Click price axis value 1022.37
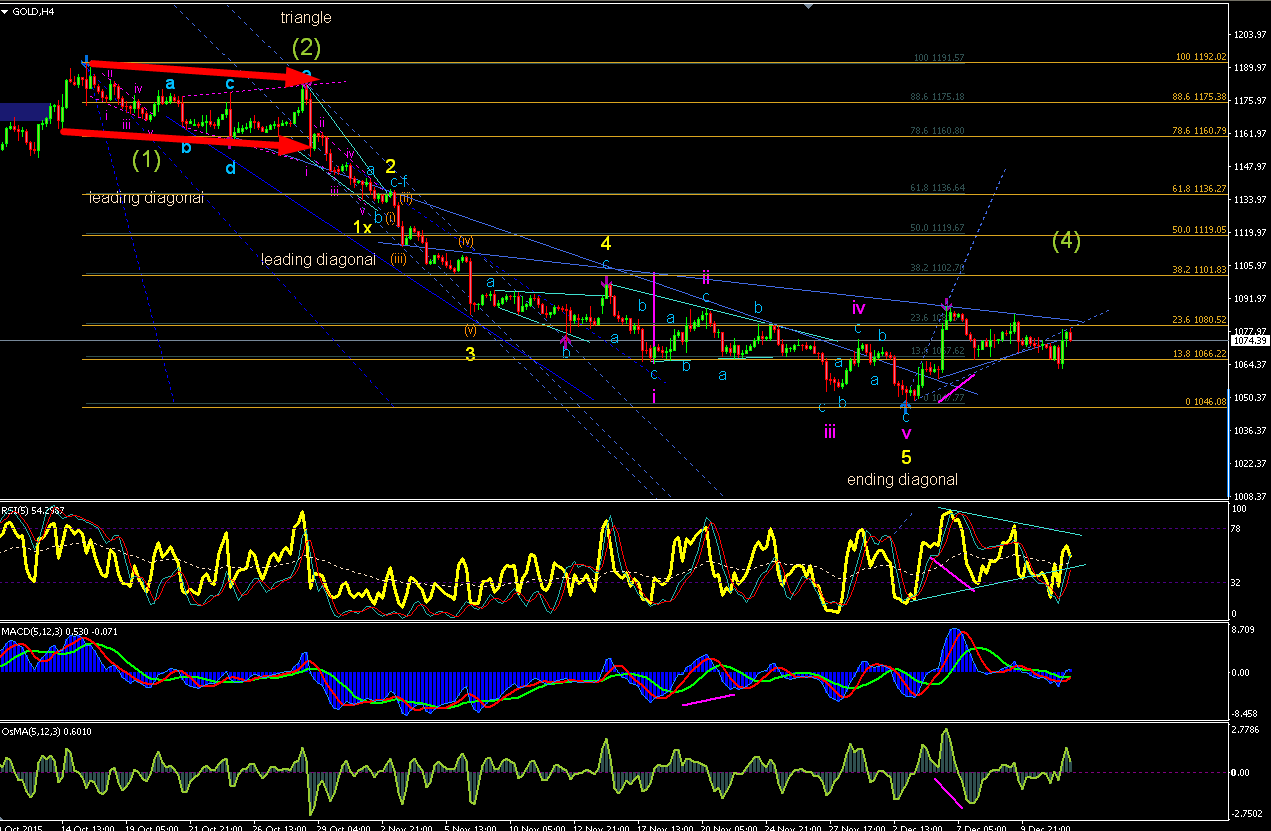 click(x=1251, y=463)
